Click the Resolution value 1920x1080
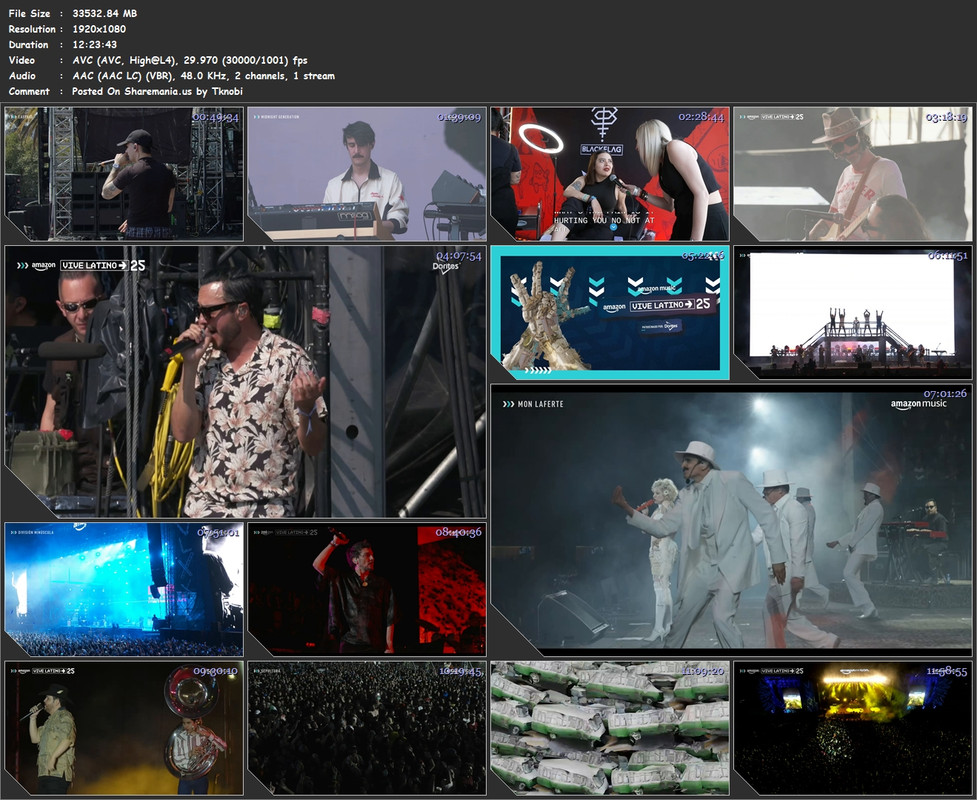This screenshot has height=800, width=977. coord(99,29)
